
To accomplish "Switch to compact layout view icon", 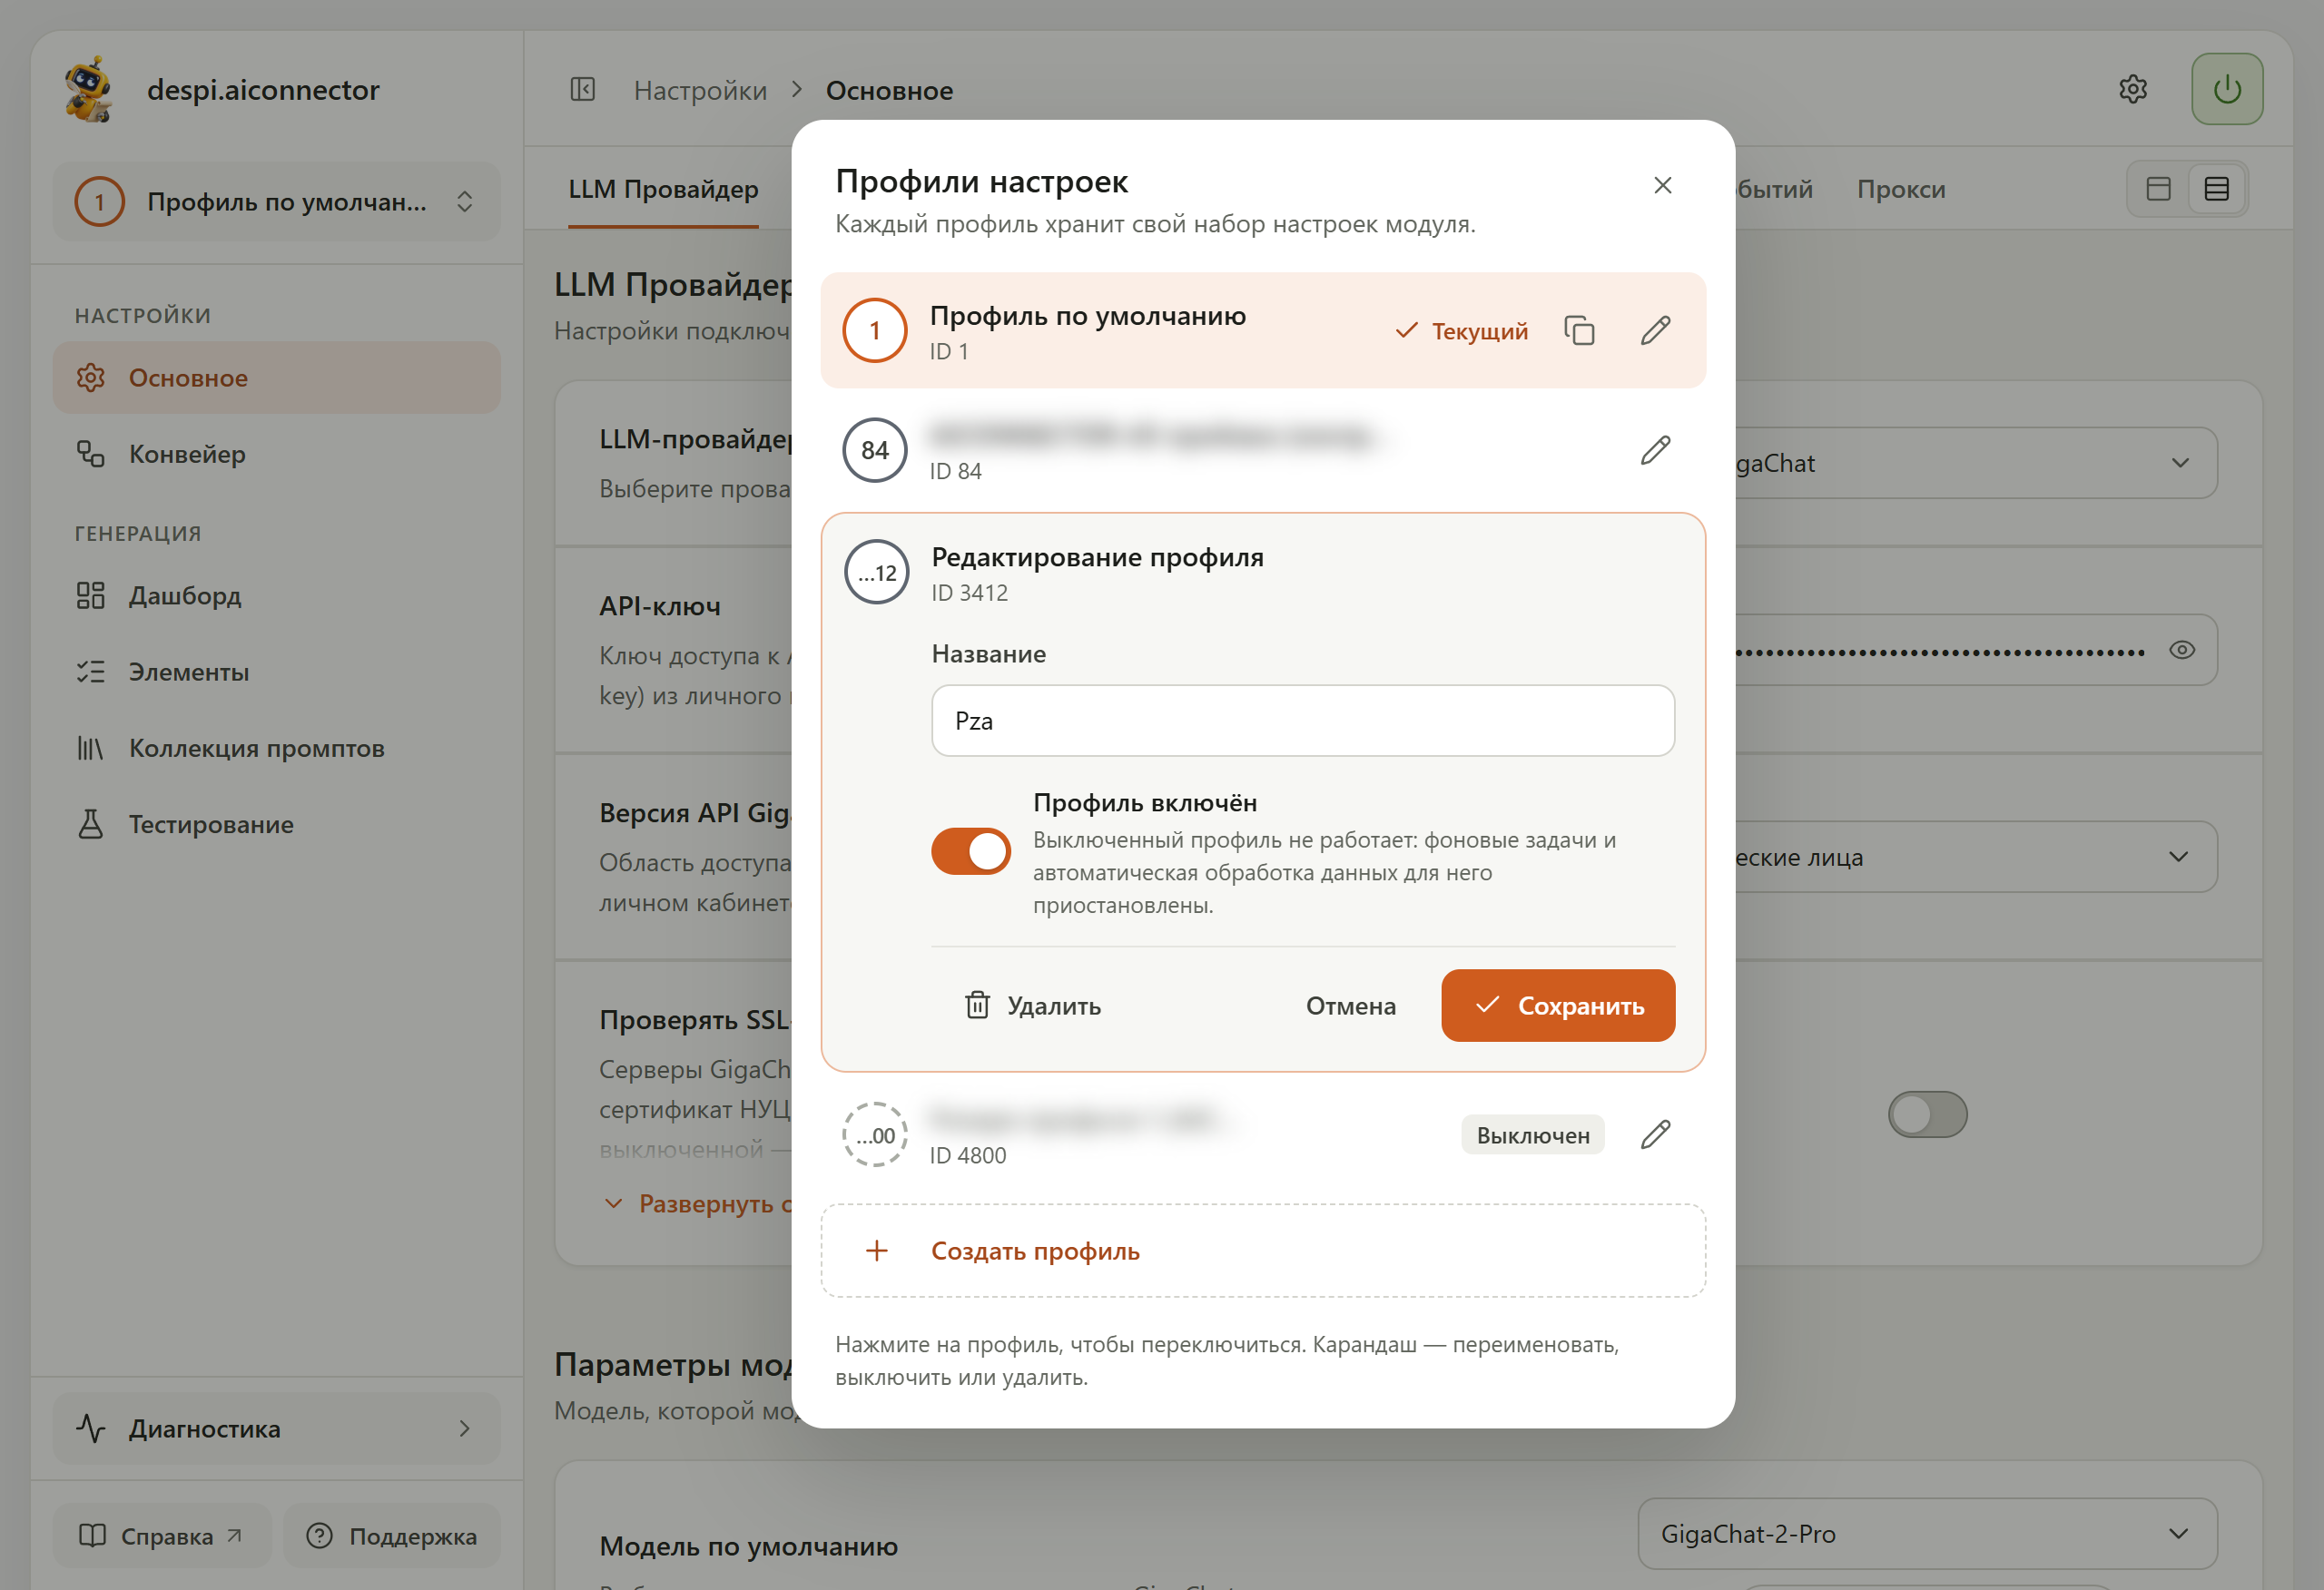I will (2159, 189).
